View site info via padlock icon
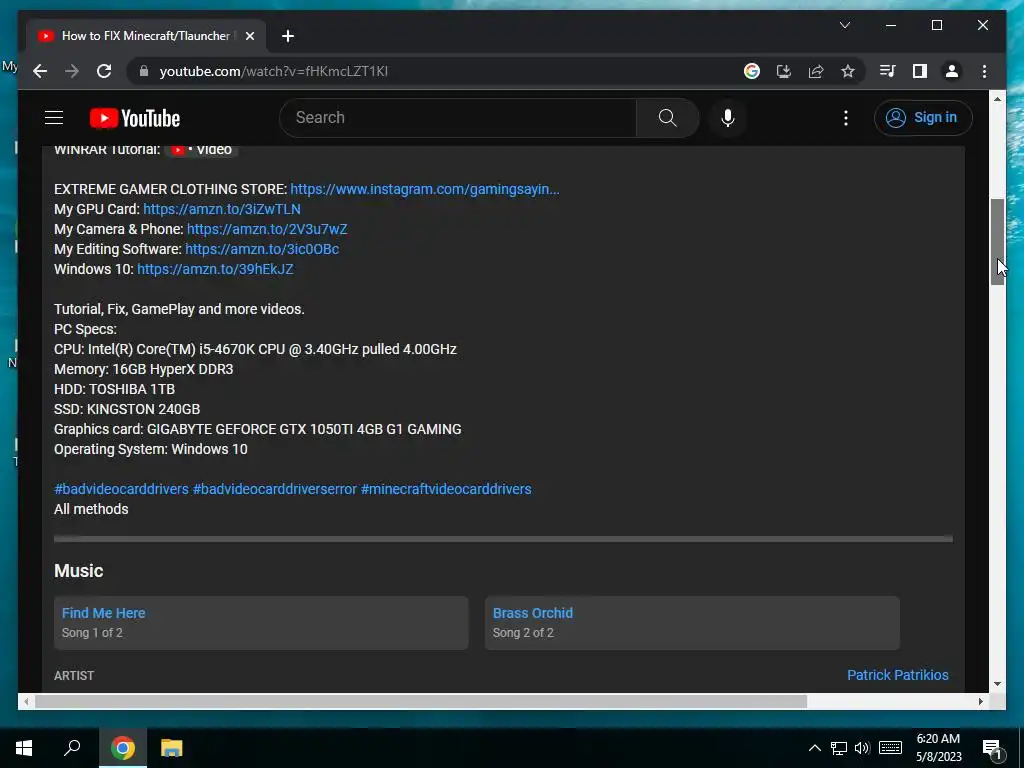1024x768 pixels. click(144, 71)
